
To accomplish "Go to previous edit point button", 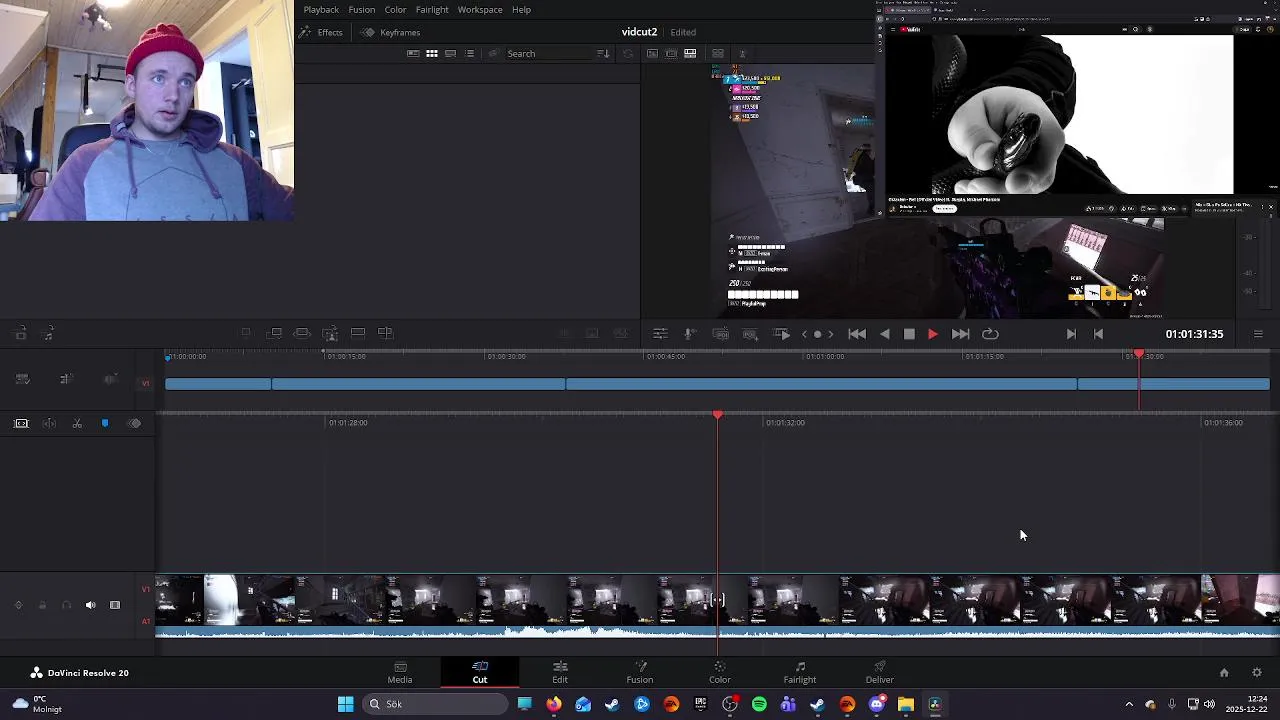I will click(x=1098, y=334).
